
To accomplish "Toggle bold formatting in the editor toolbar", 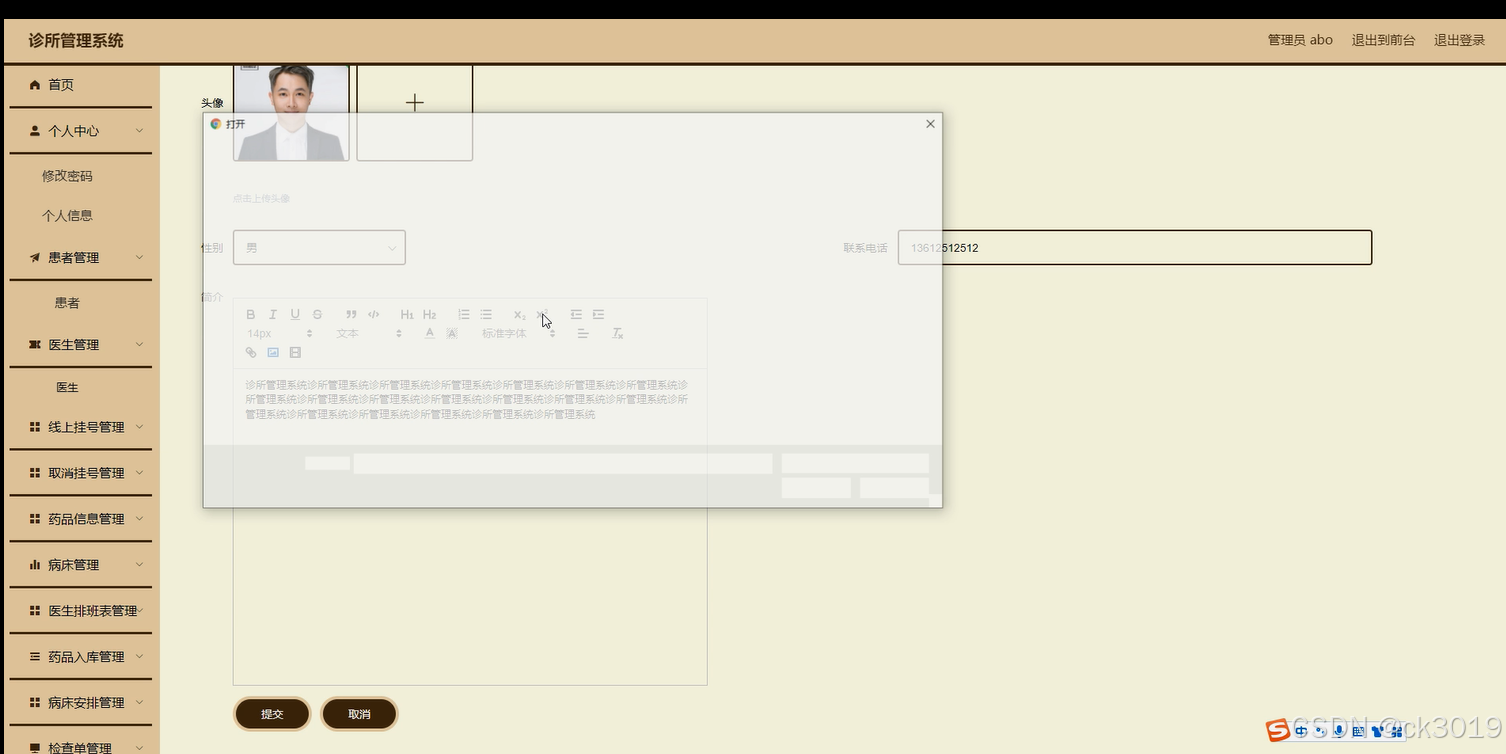I will 251,314.
